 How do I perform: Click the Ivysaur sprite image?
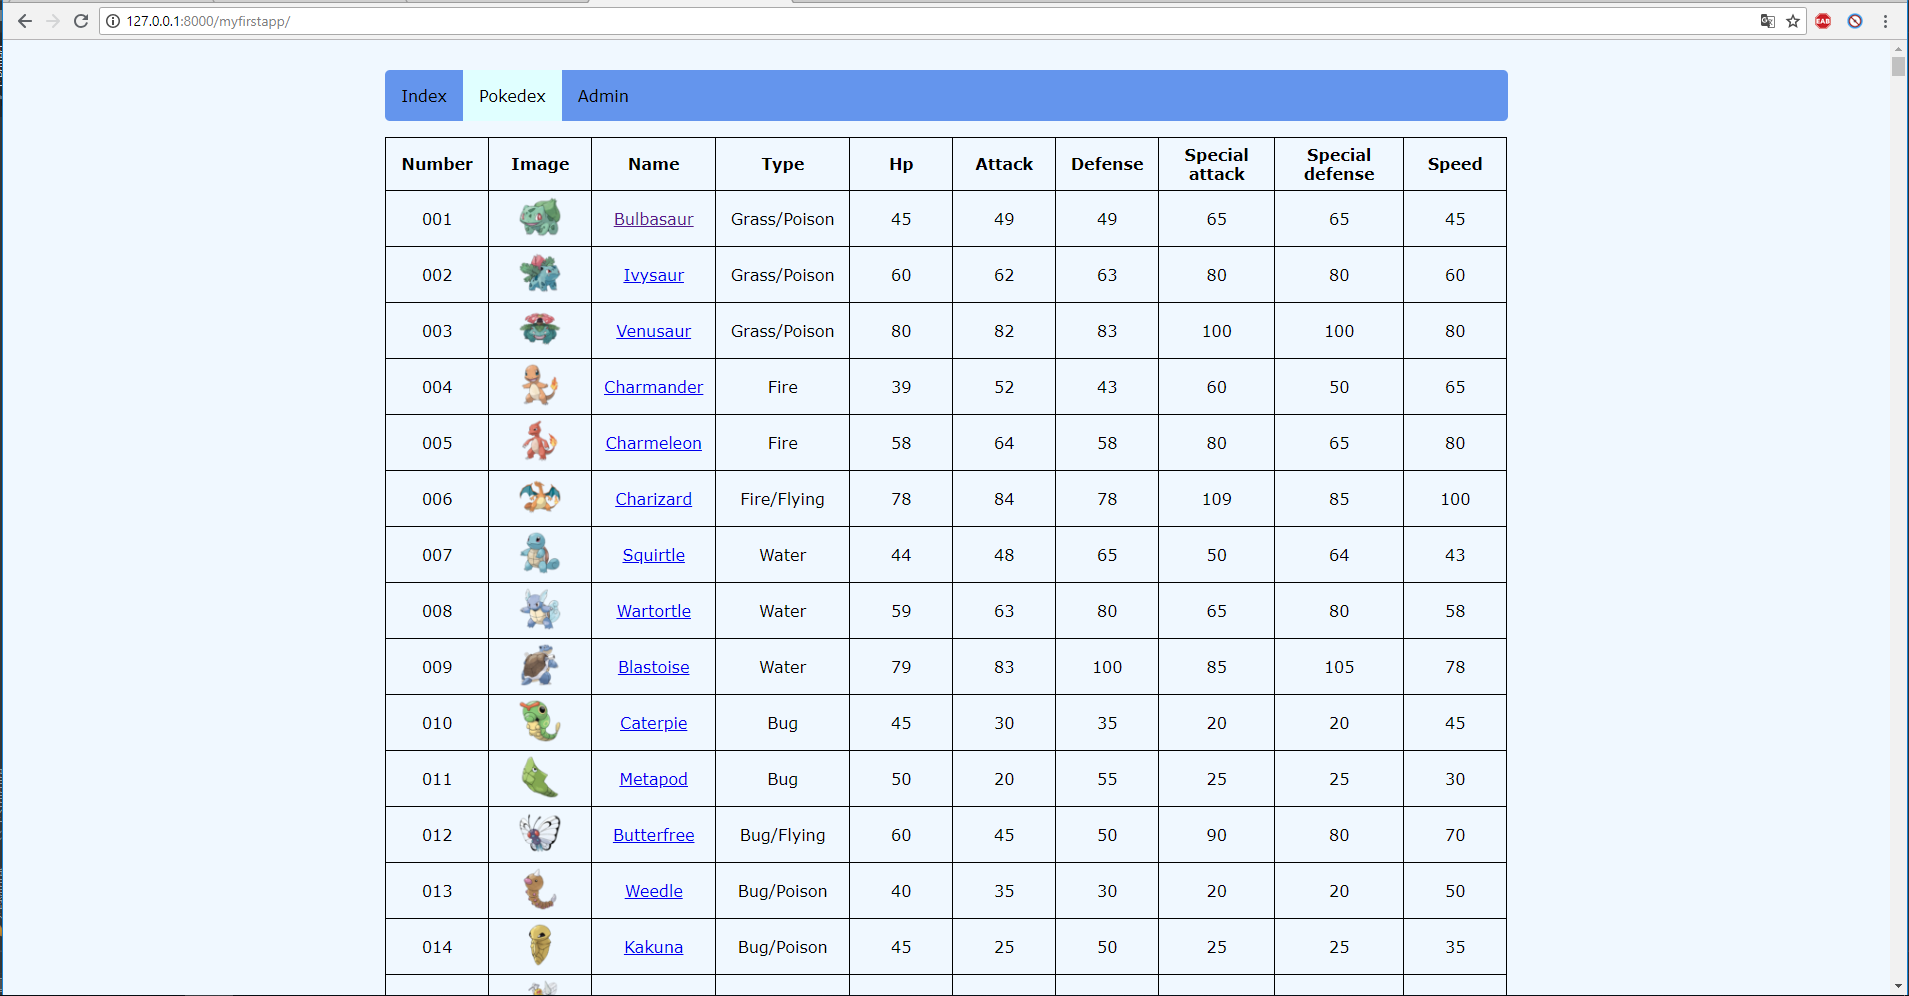pyautogui.click(x=540, y=273)
